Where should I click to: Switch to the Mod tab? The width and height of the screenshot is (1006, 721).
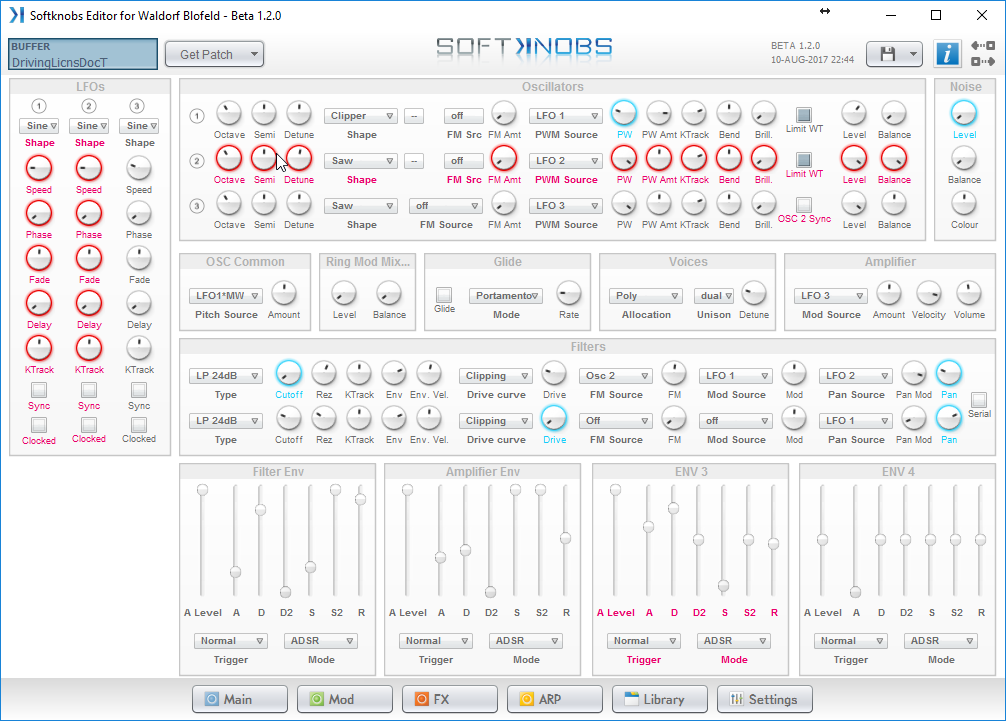click(345, 699)
